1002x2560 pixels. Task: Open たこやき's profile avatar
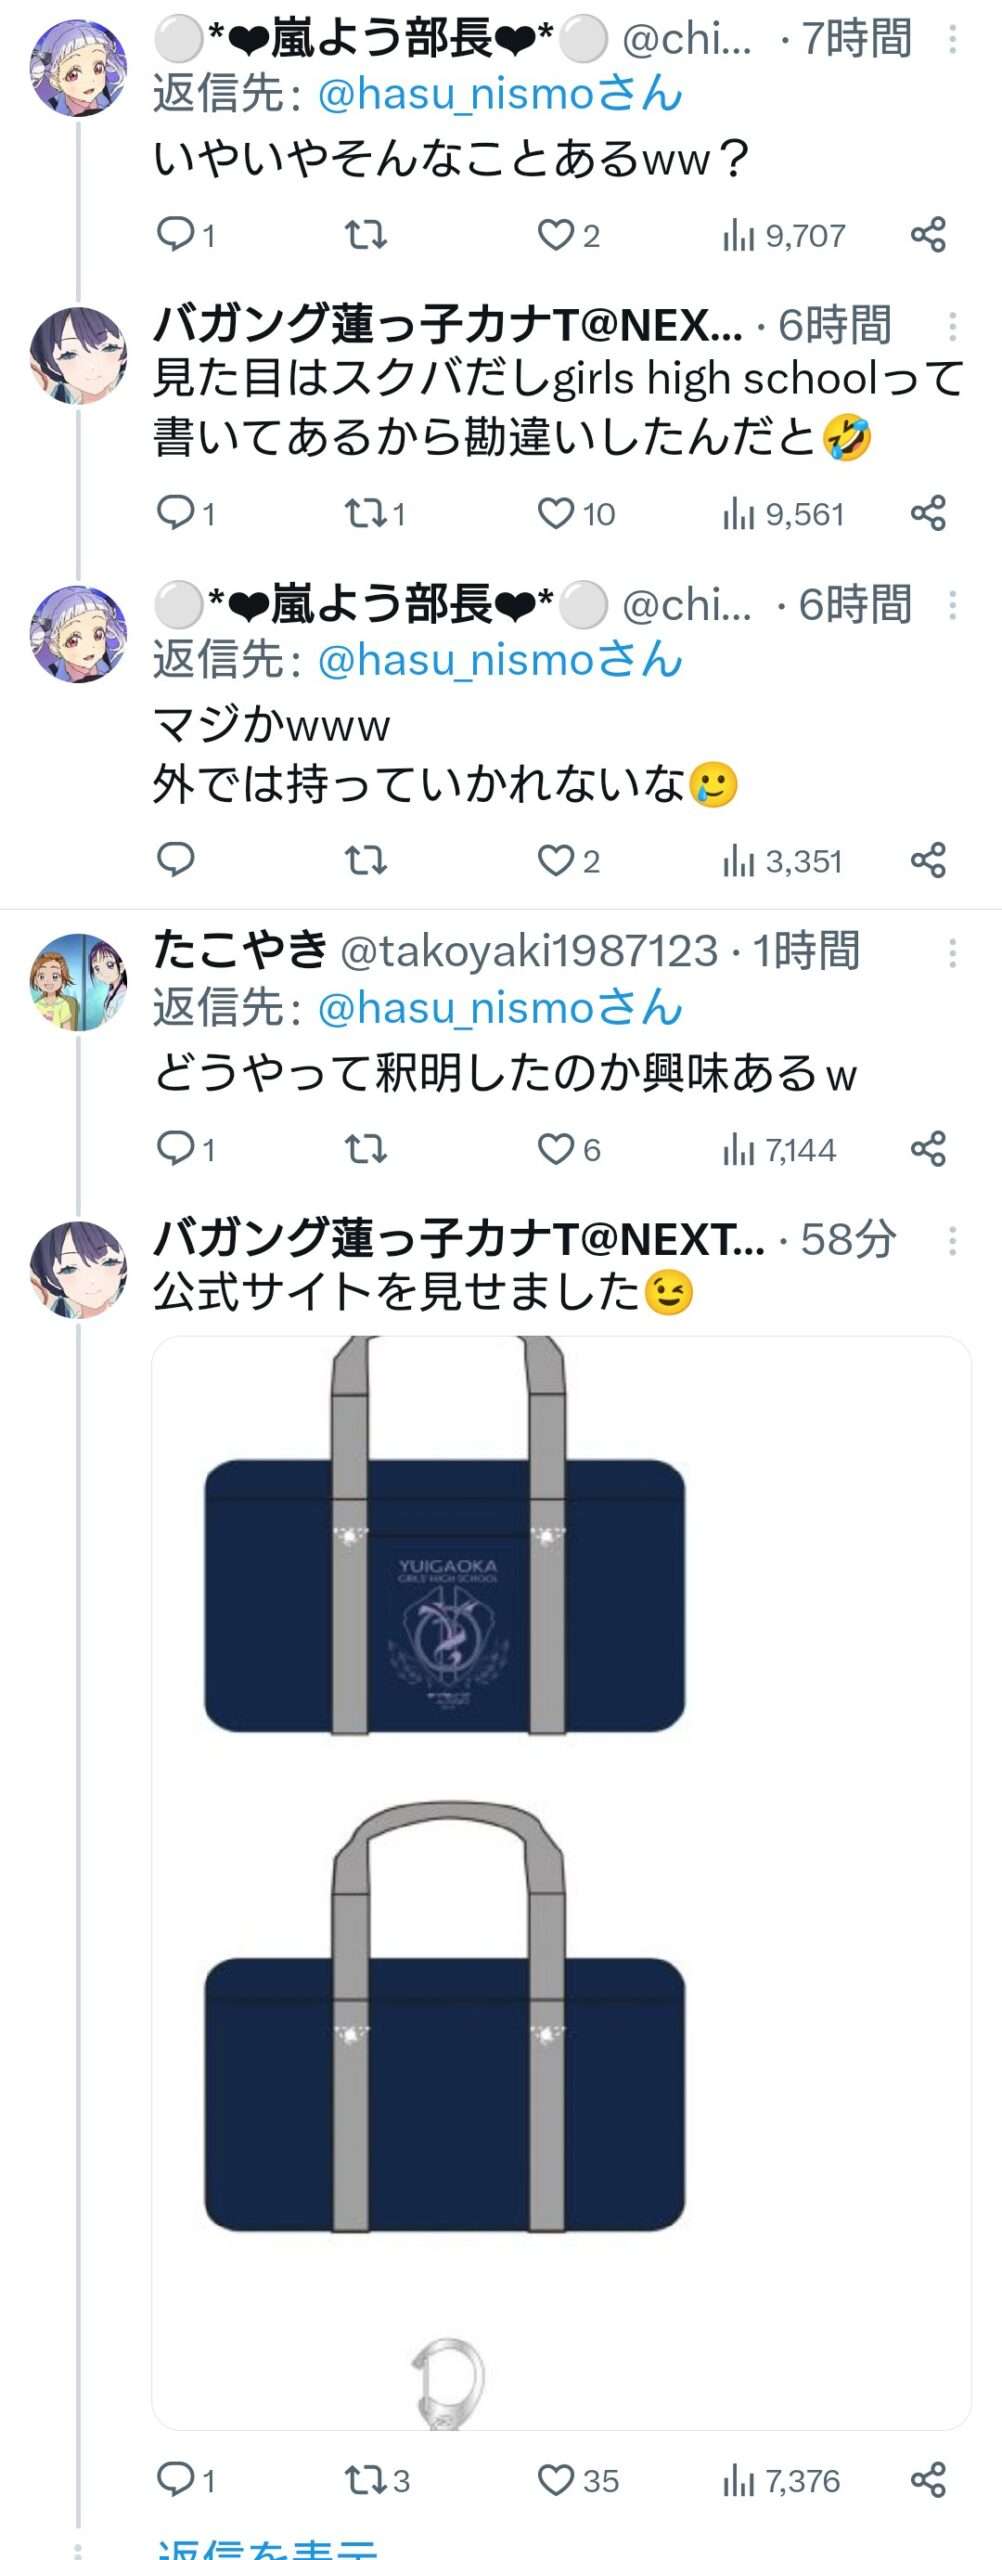pos(78,981)
